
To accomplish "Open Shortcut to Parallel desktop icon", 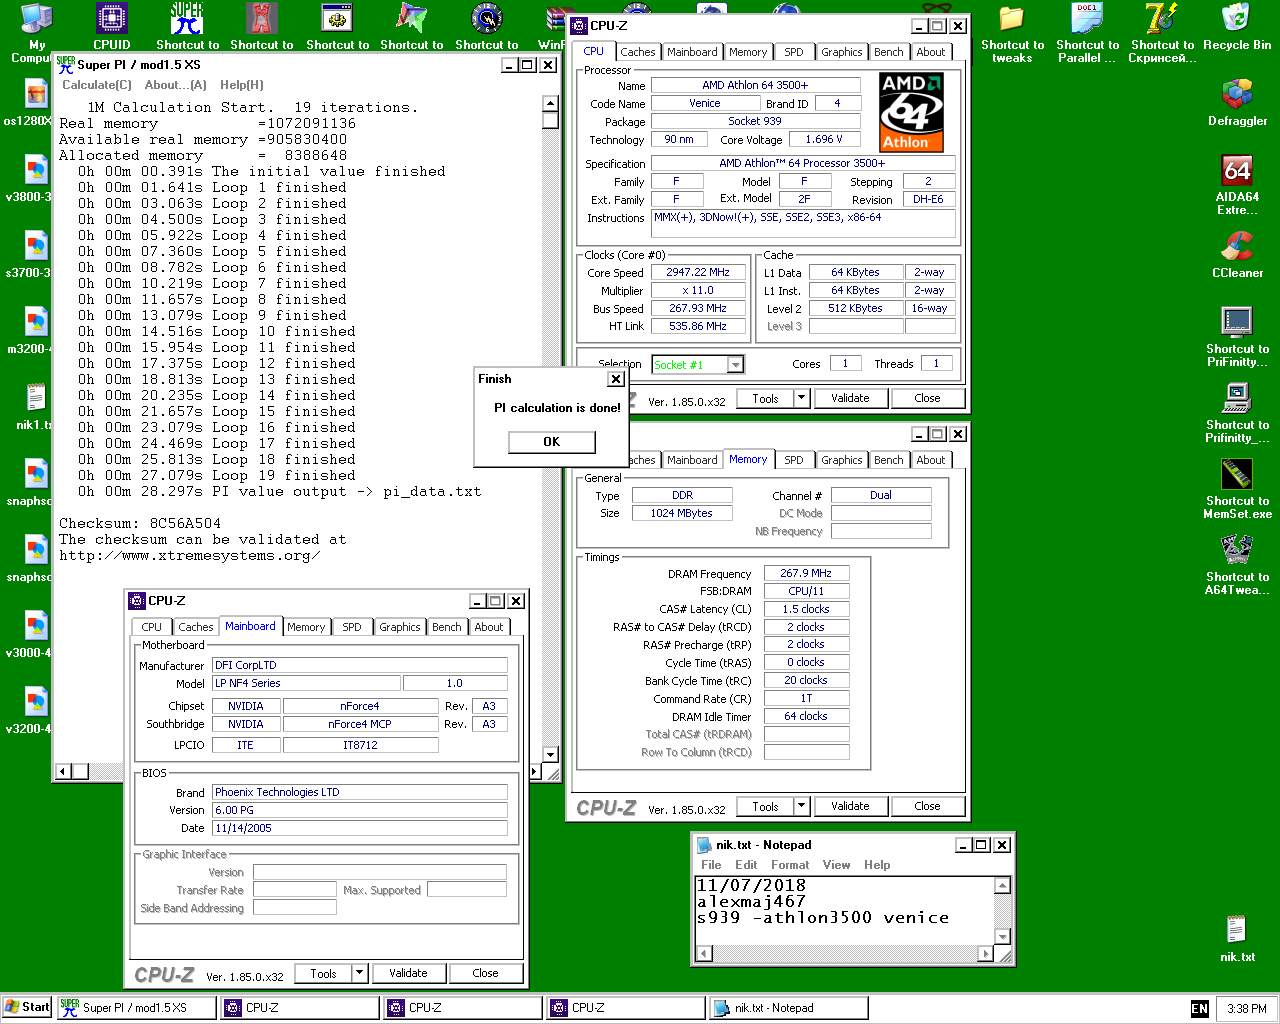I will tap(1087, 19).
